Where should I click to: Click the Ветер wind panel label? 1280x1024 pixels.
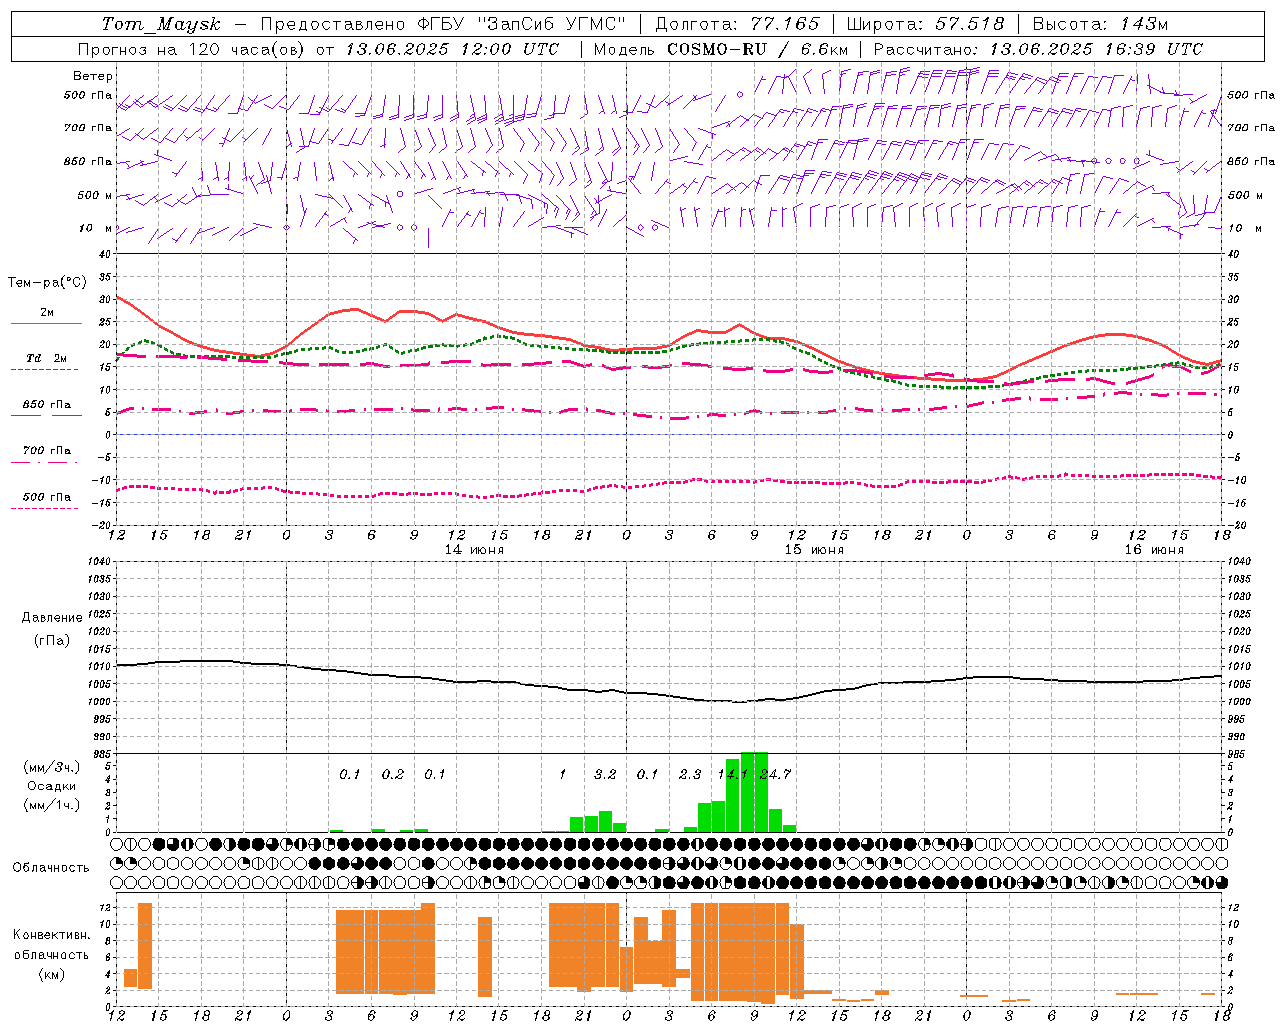pyautogui.click(x=93, y=76)
